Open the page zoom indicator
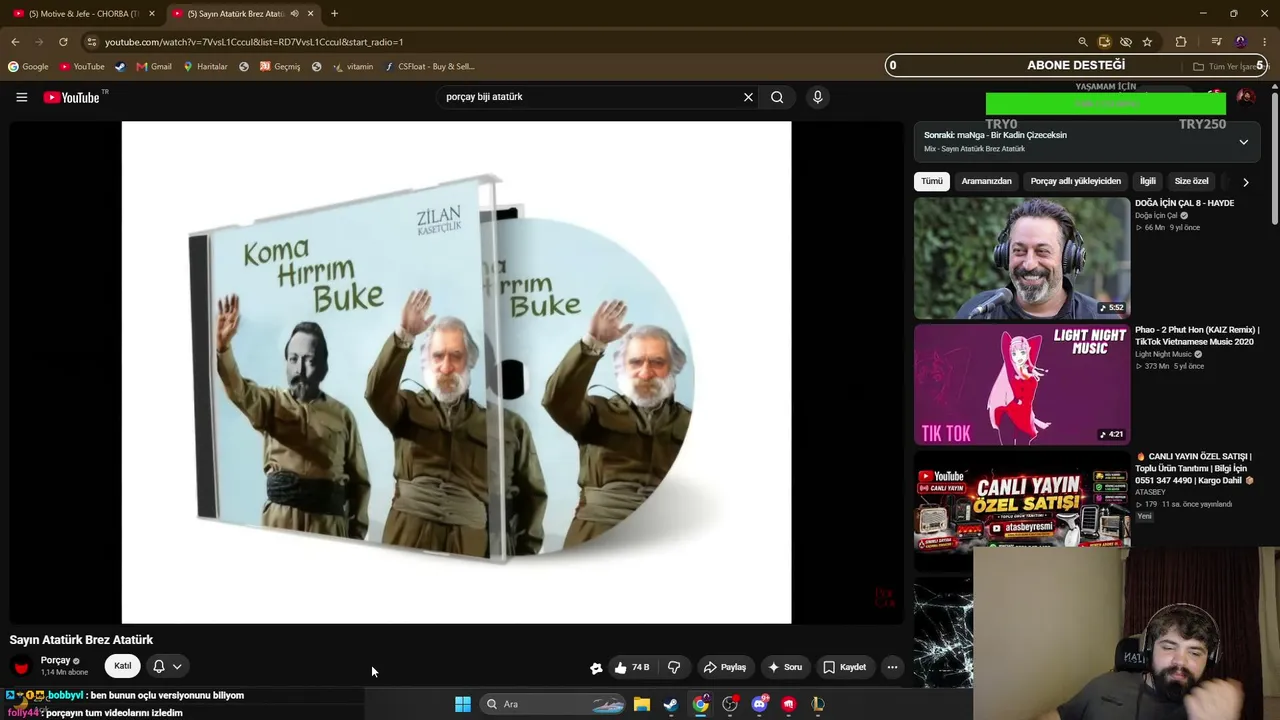The height and width of the screenshot is (720, 1280). click(1082, 42)
